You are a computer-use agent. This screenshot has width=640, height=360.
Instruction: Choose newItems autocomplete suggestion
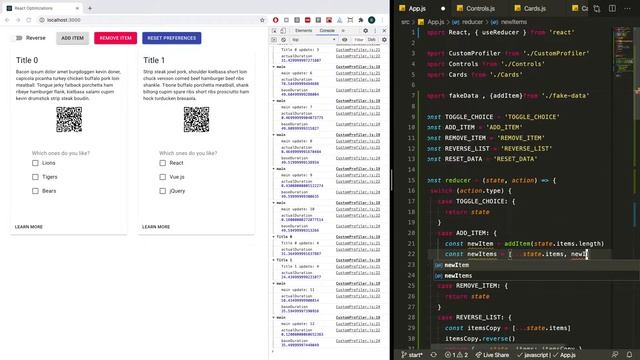coord(536,276)
